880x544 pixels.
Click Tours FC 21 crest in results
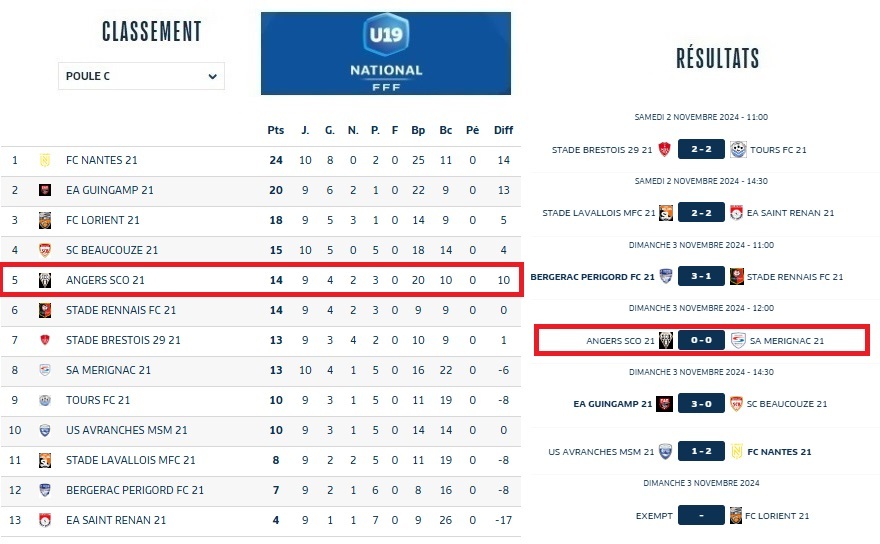[738, 150]
